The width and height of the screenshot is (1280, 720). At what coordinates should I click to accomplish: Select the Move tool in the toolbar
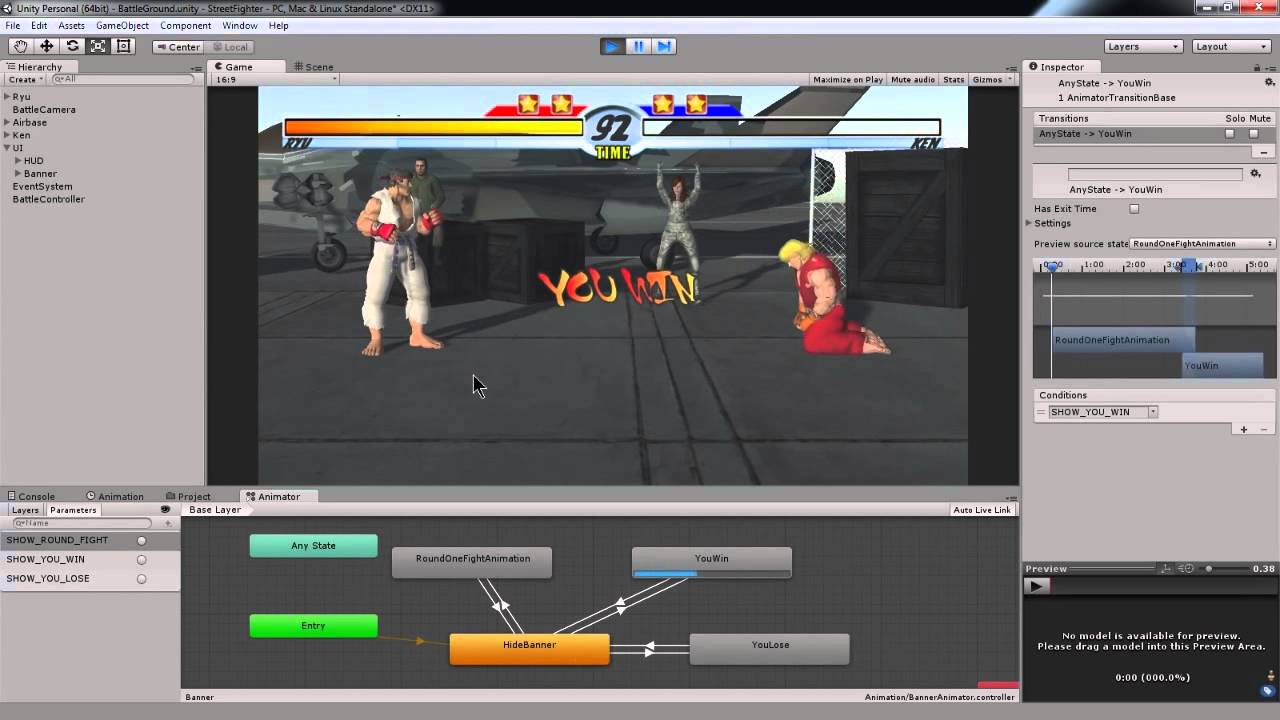pos(46,46)
